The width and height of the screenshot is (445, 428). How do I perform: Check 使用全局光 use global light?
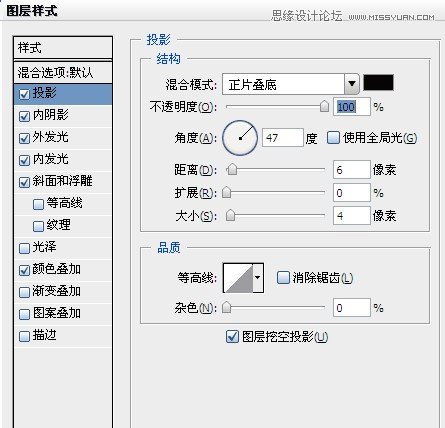coord(333,138)
